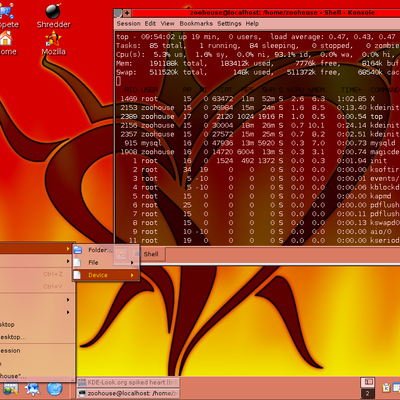Select the context menu entry ending in 'esktop...'
Image resolution: width=400 pixels, height=400 pixels.
tap(37, 337)
